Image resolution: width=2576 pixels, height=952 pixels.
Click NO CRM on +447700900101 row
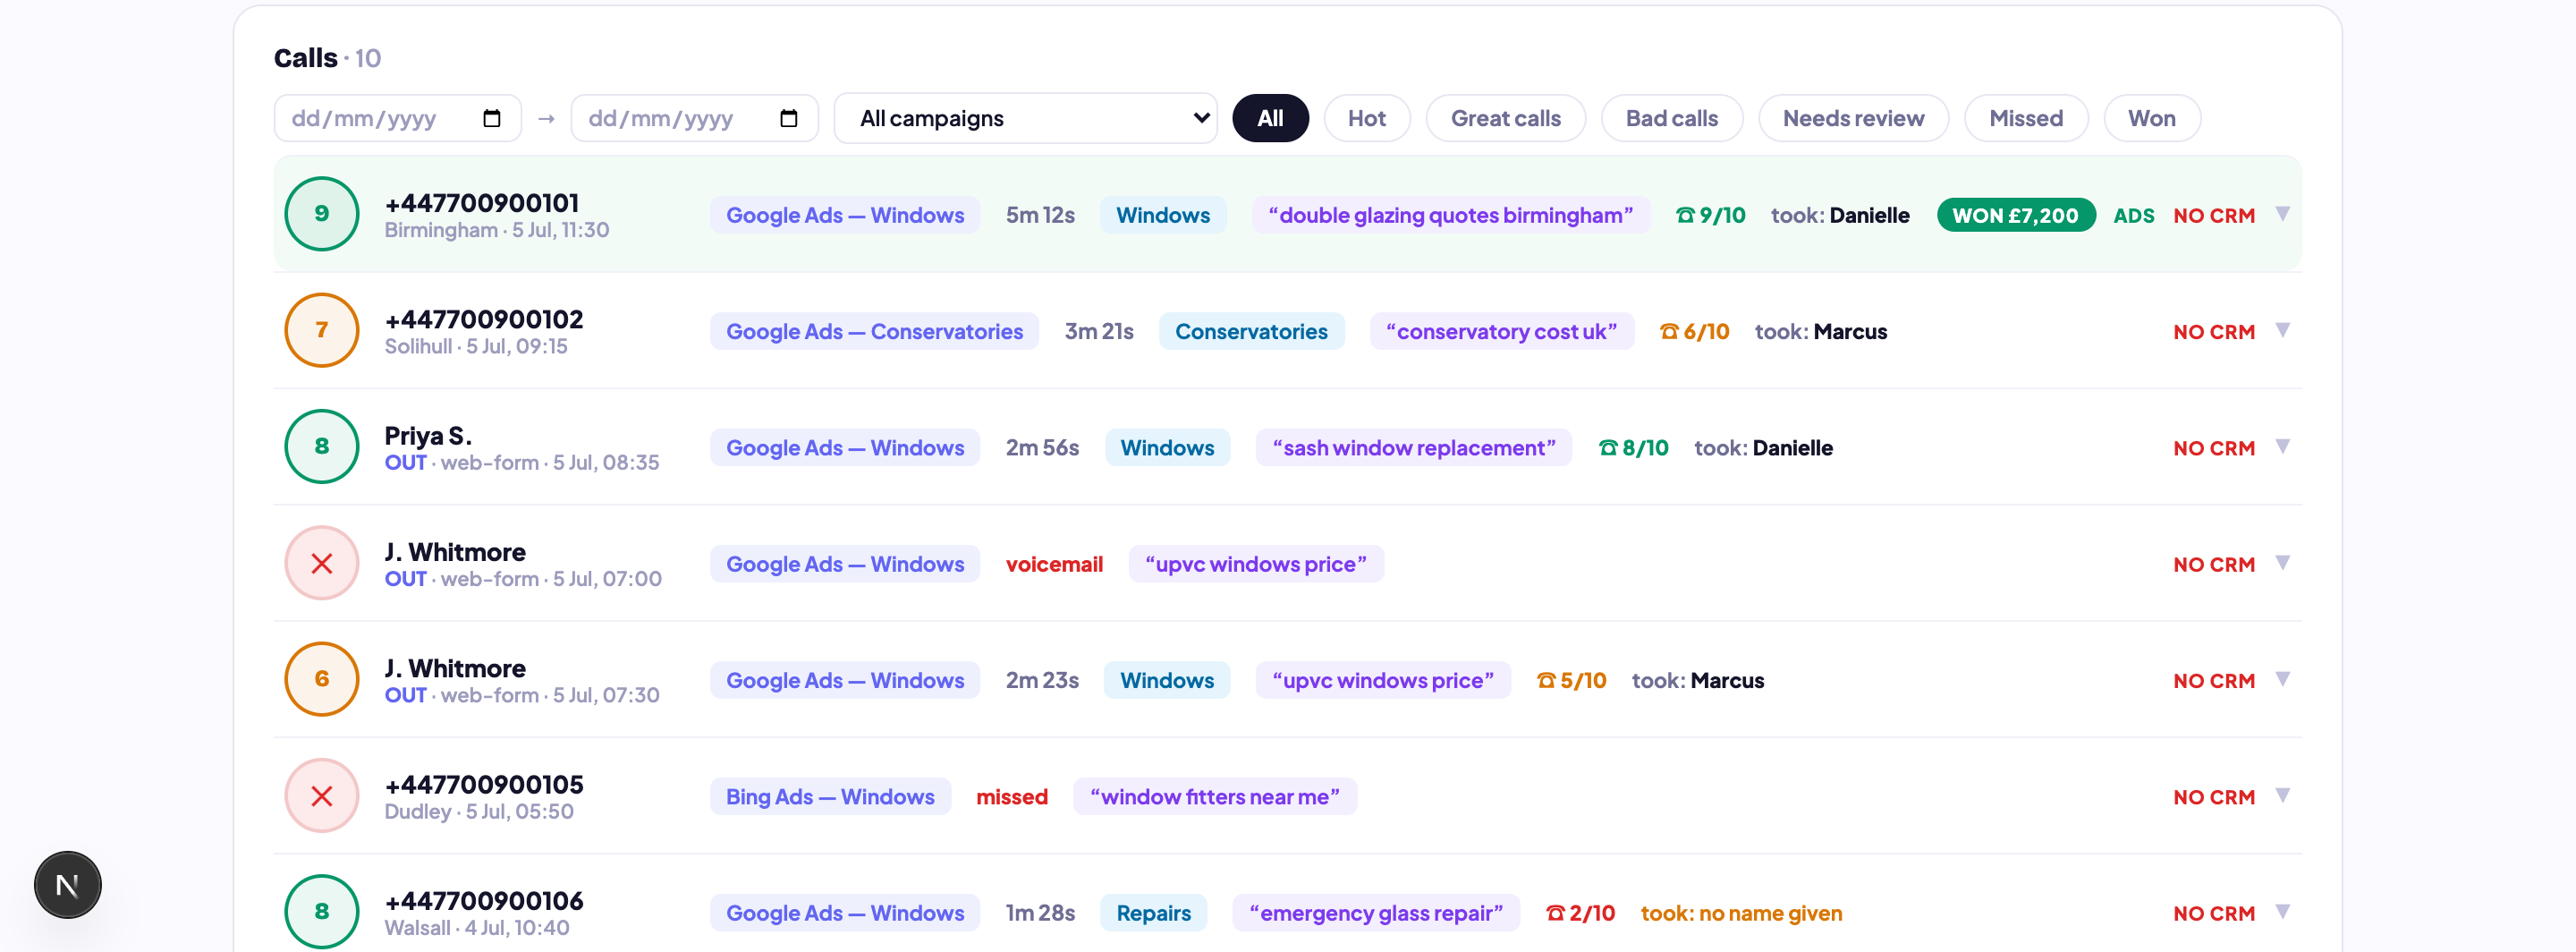pyautogui.click(x=2214, y=215)
